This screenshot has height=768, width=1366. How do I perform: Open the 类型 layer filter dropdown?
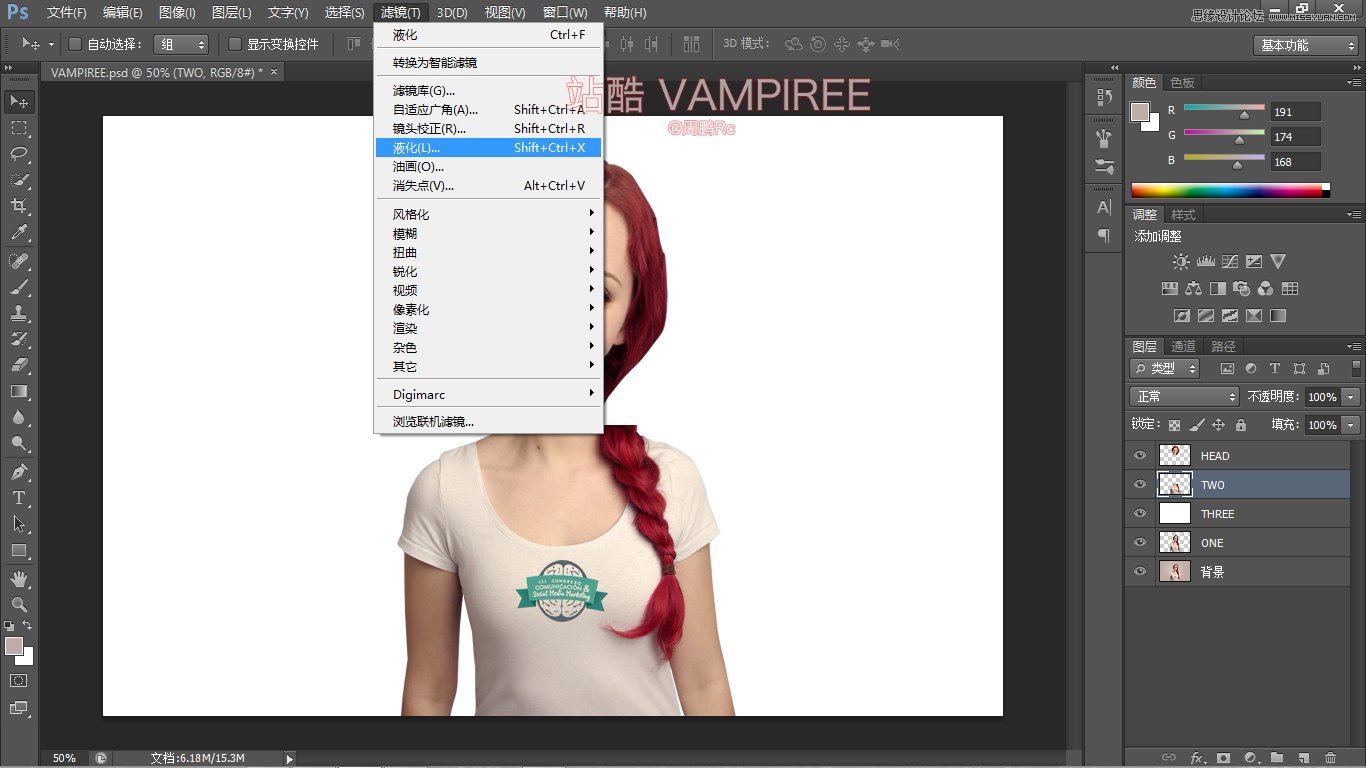(x=1165, y=368)
